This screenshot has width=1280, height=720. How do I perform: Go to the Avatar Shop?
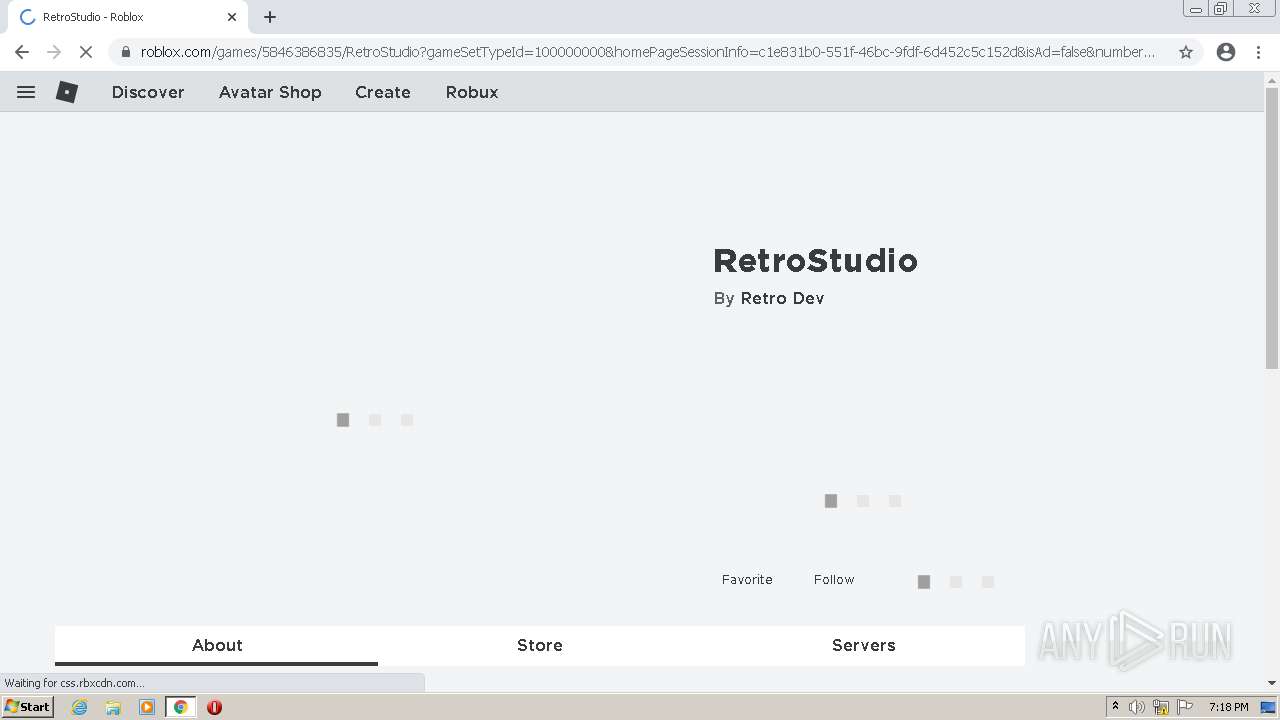[x=270, y=92]
